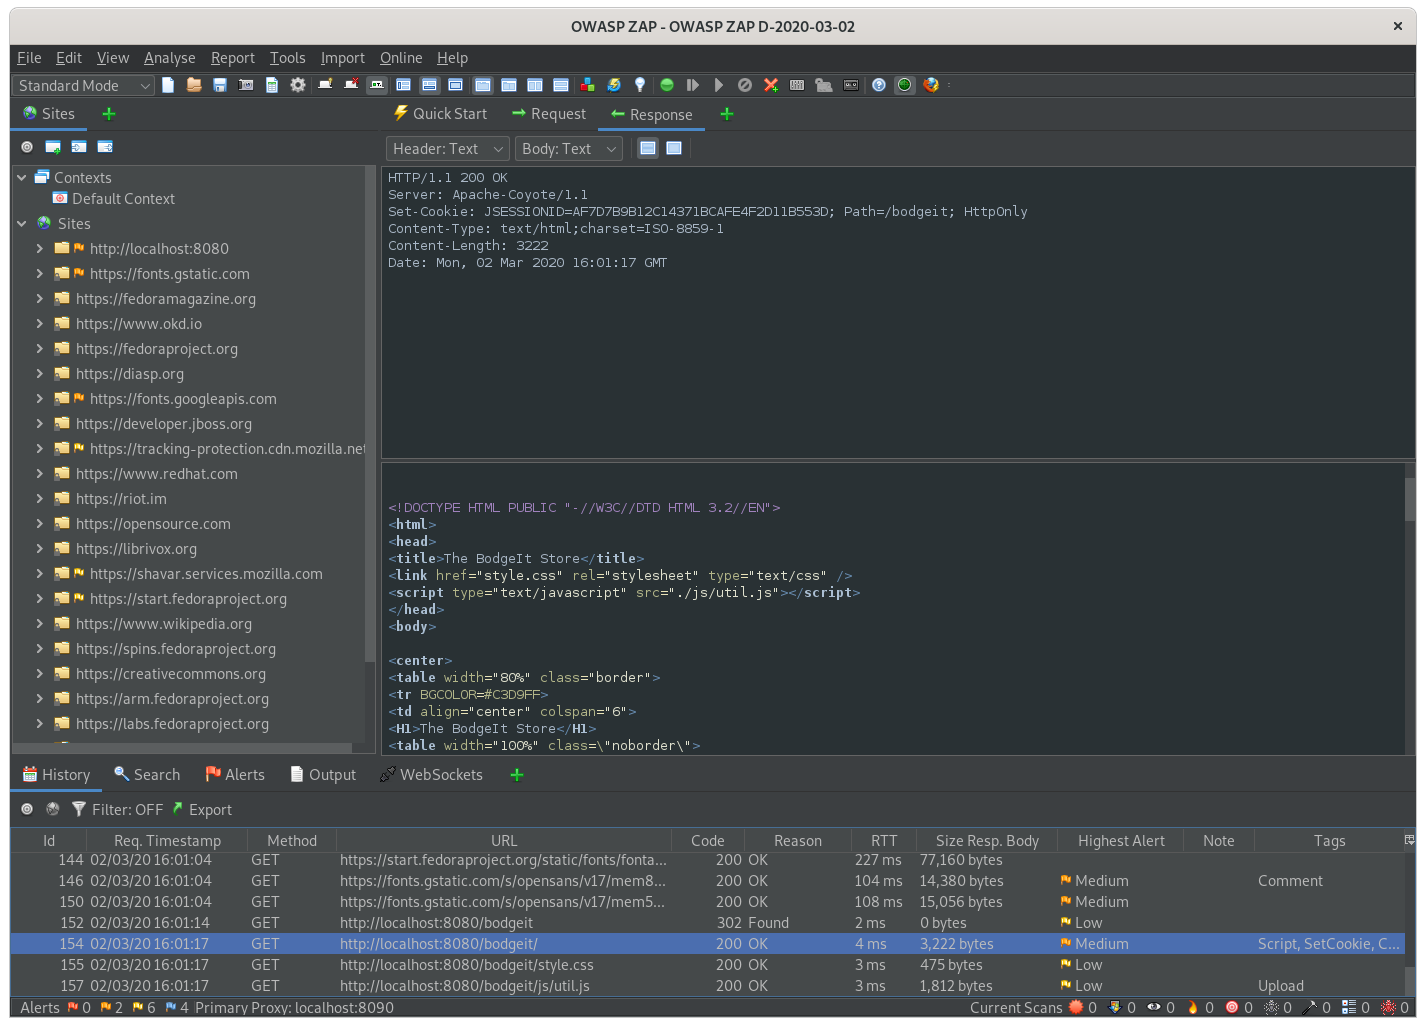
Task: Expand the http://localhost:8080 site node
Action: click(x=40, y=249)
